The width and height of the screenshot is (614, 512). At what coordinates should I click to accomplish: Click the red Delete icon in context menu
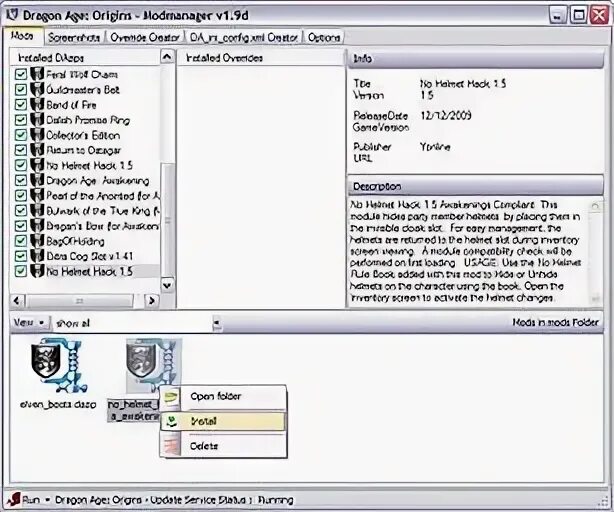171,445
